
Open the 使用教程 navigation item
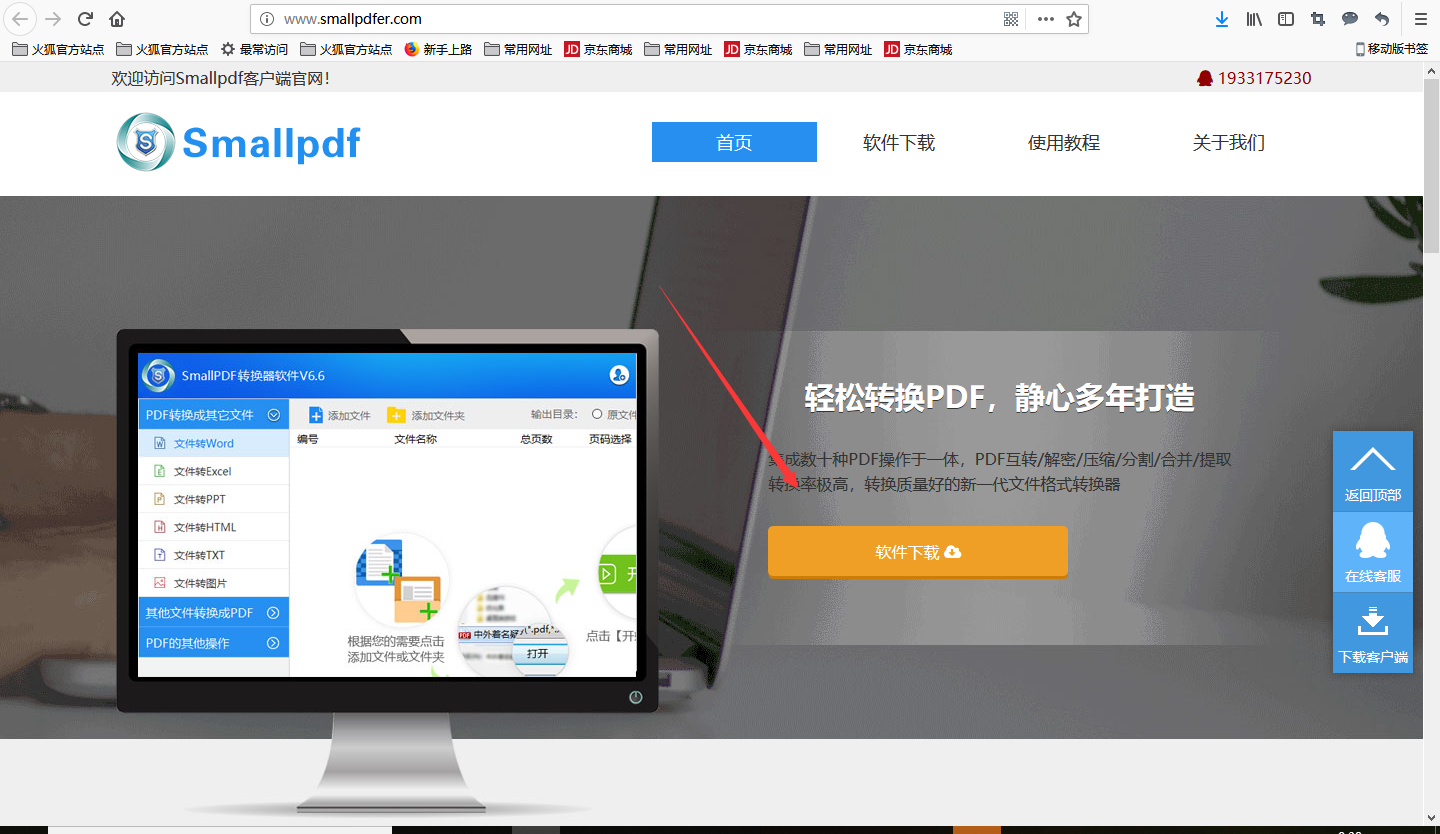[1064, 142]
